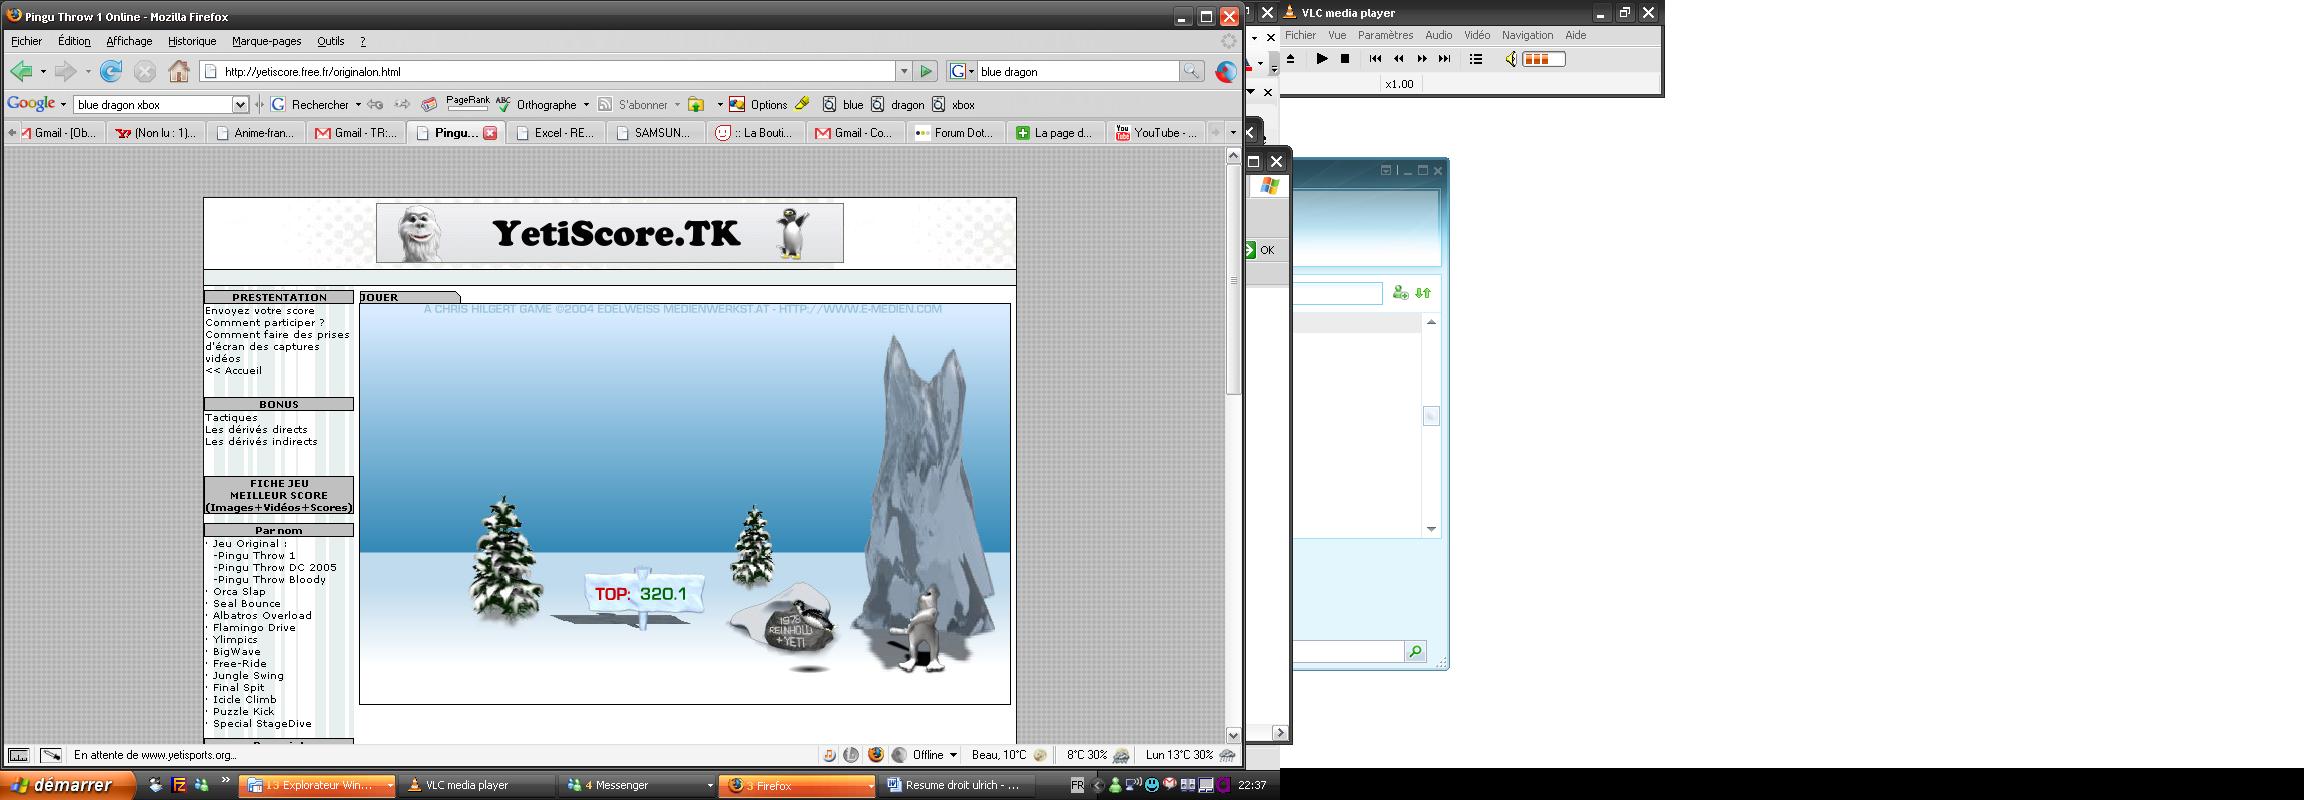Open the Firefox home page icon
Viewport: 2304px width, 800px height.
click(179, 71)
